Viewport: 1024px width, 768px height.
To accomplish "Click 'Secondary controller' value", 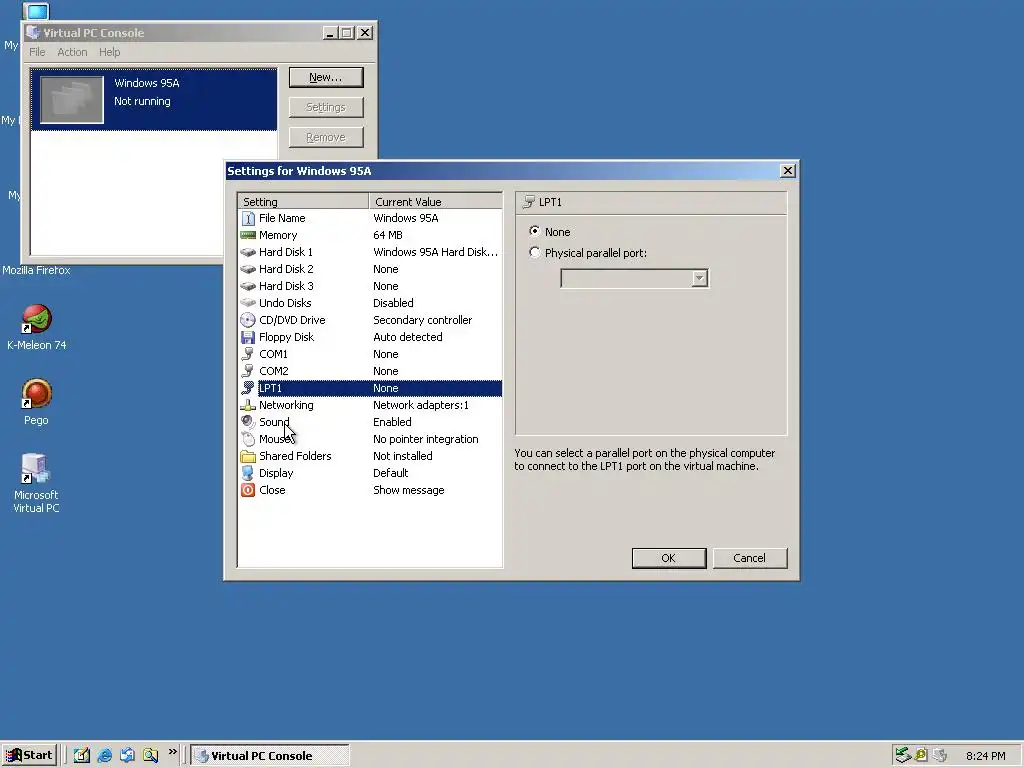I will (423, 320).
